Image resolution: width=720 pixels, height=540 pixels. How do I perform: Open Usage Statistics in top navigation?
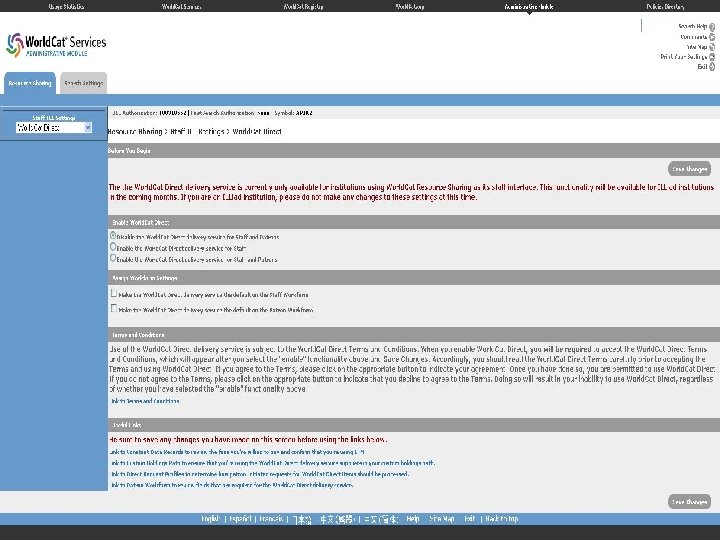coord(66,6)
